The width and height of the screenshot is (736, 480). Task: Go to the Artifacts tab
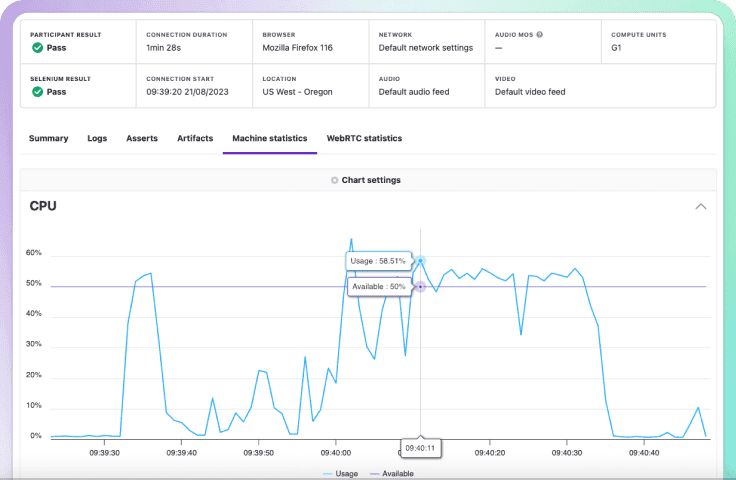[x=195, y=138]
